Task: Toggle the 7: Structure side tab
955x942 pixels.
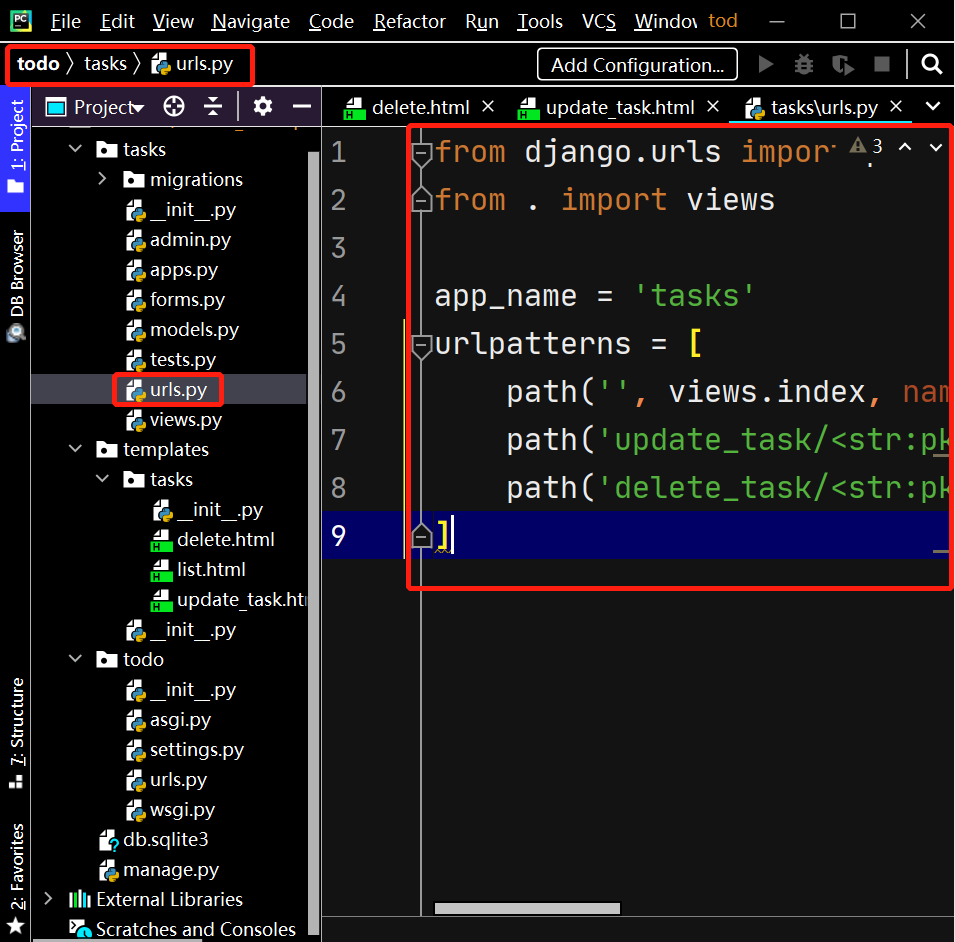Action: pyautogui.click(x=16, y=733)
